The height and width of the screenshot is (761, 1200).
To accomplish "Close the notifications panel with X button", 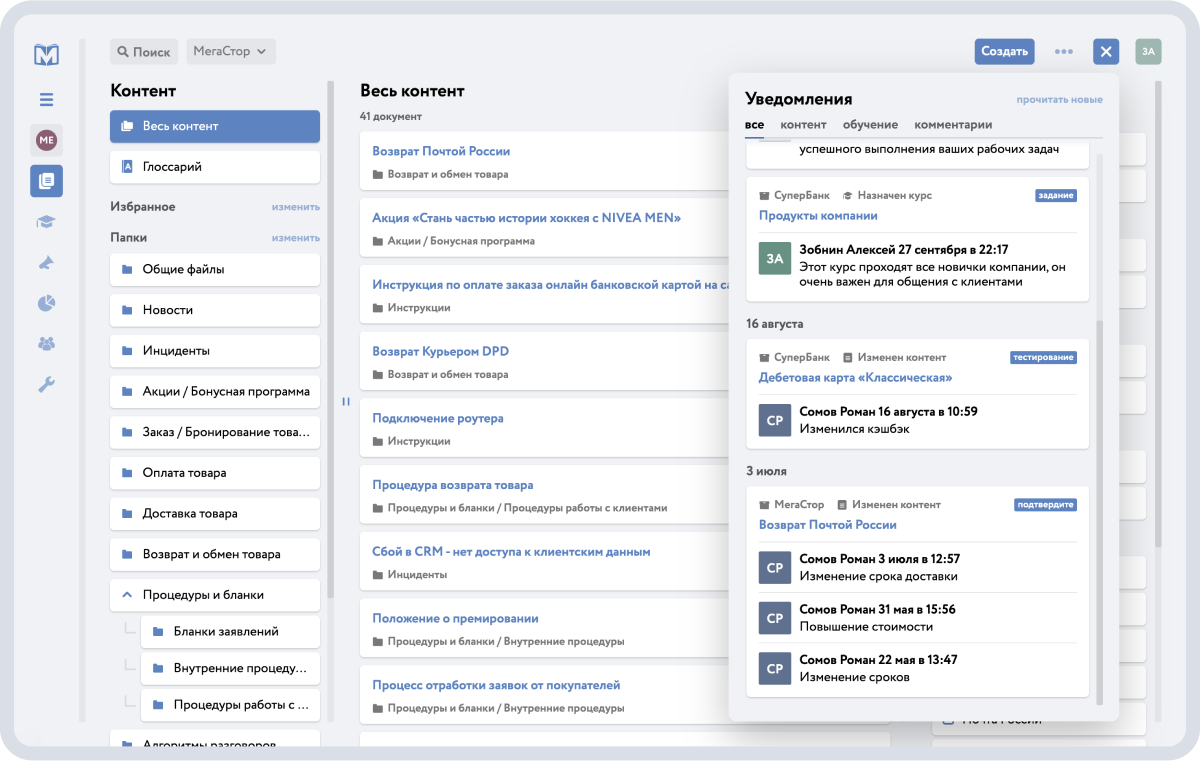I will coord(1106,51).
